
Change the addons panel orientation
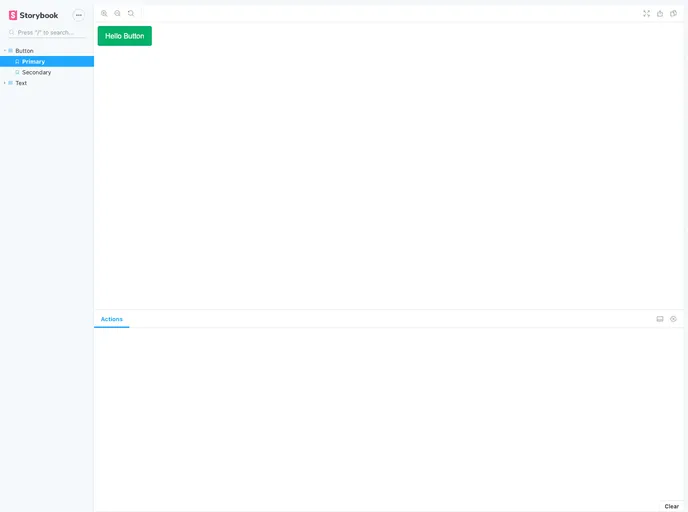tap(660, 319)
